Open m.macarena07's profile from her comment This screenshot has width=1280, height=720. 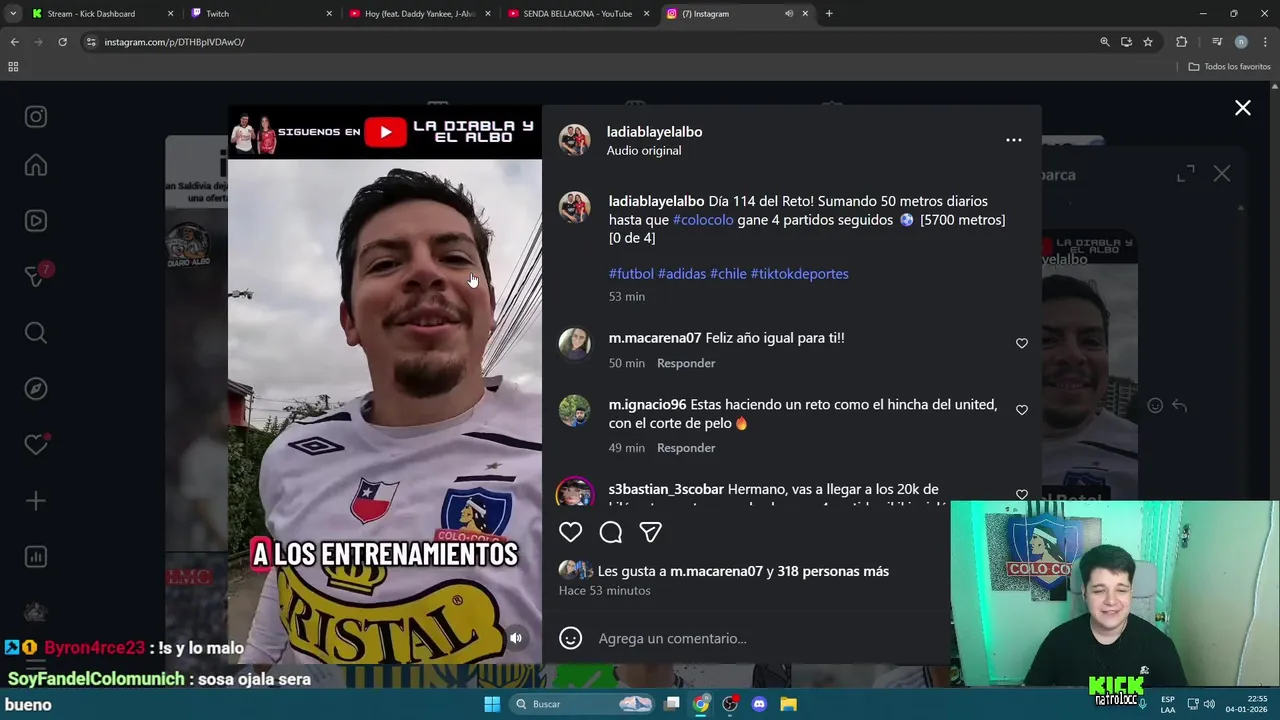pyautogui.click(x=654, y=338)
